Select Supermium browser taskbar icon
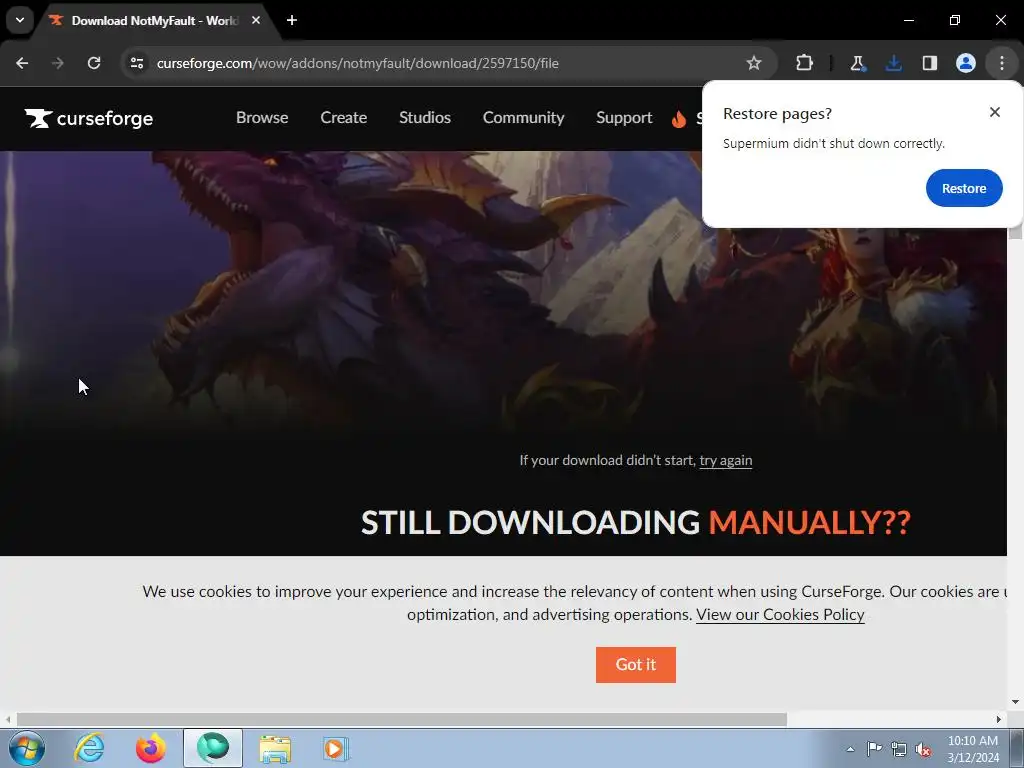This screenshot has width=1024, height=768. click(213, 748)
